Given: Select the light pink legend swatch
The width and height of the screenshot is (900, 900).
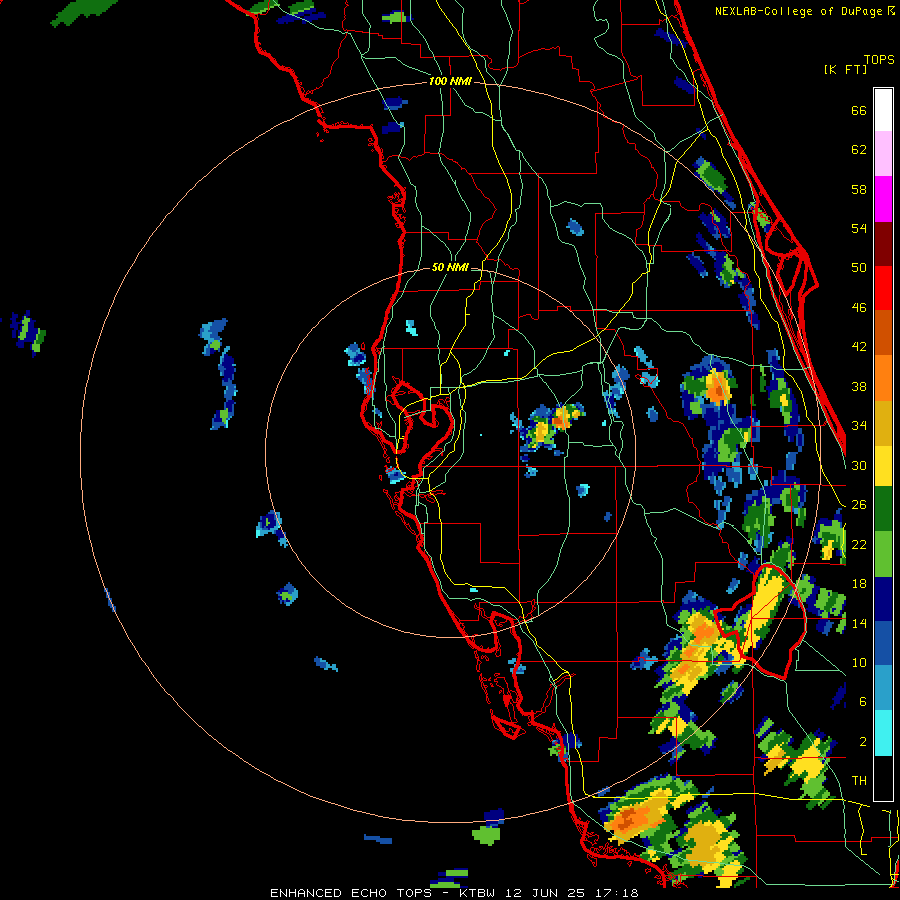Looking at the screenshot, I should pos(883,154).
